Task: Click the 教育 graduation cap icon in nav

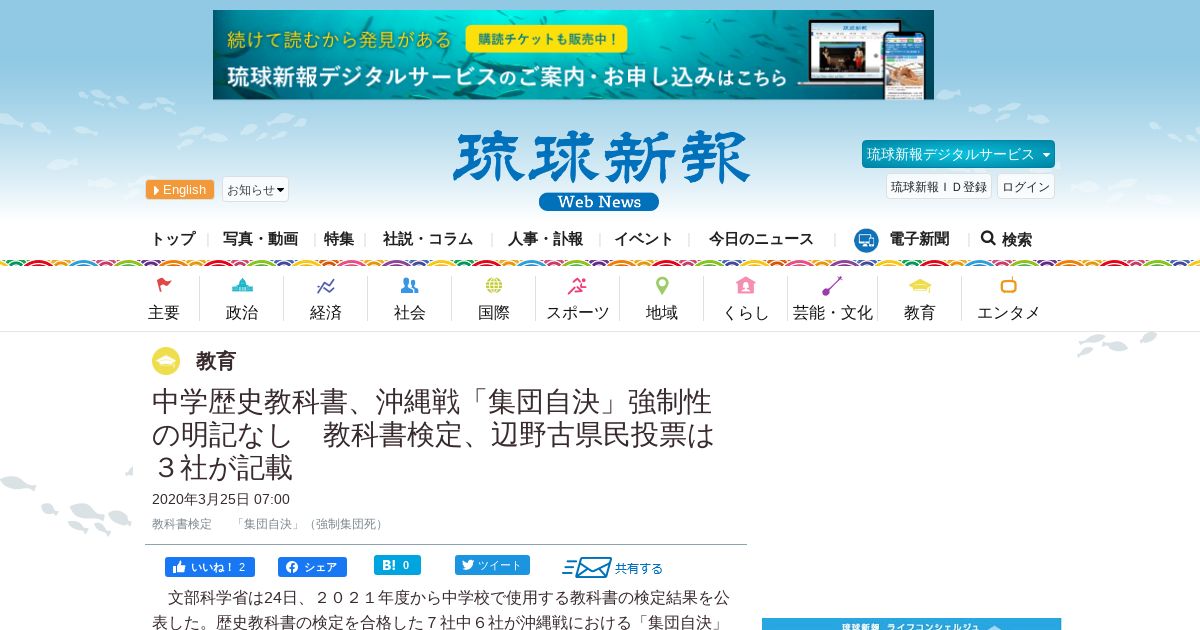Action: 919,286
